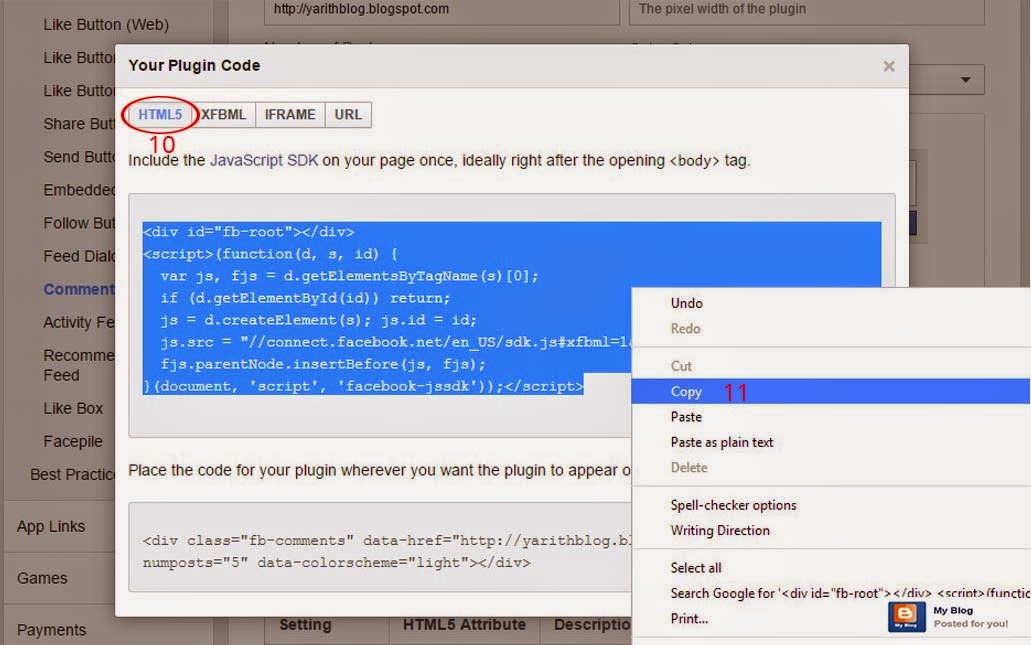Open Feed Dialog sidebar item

[79, 256]
